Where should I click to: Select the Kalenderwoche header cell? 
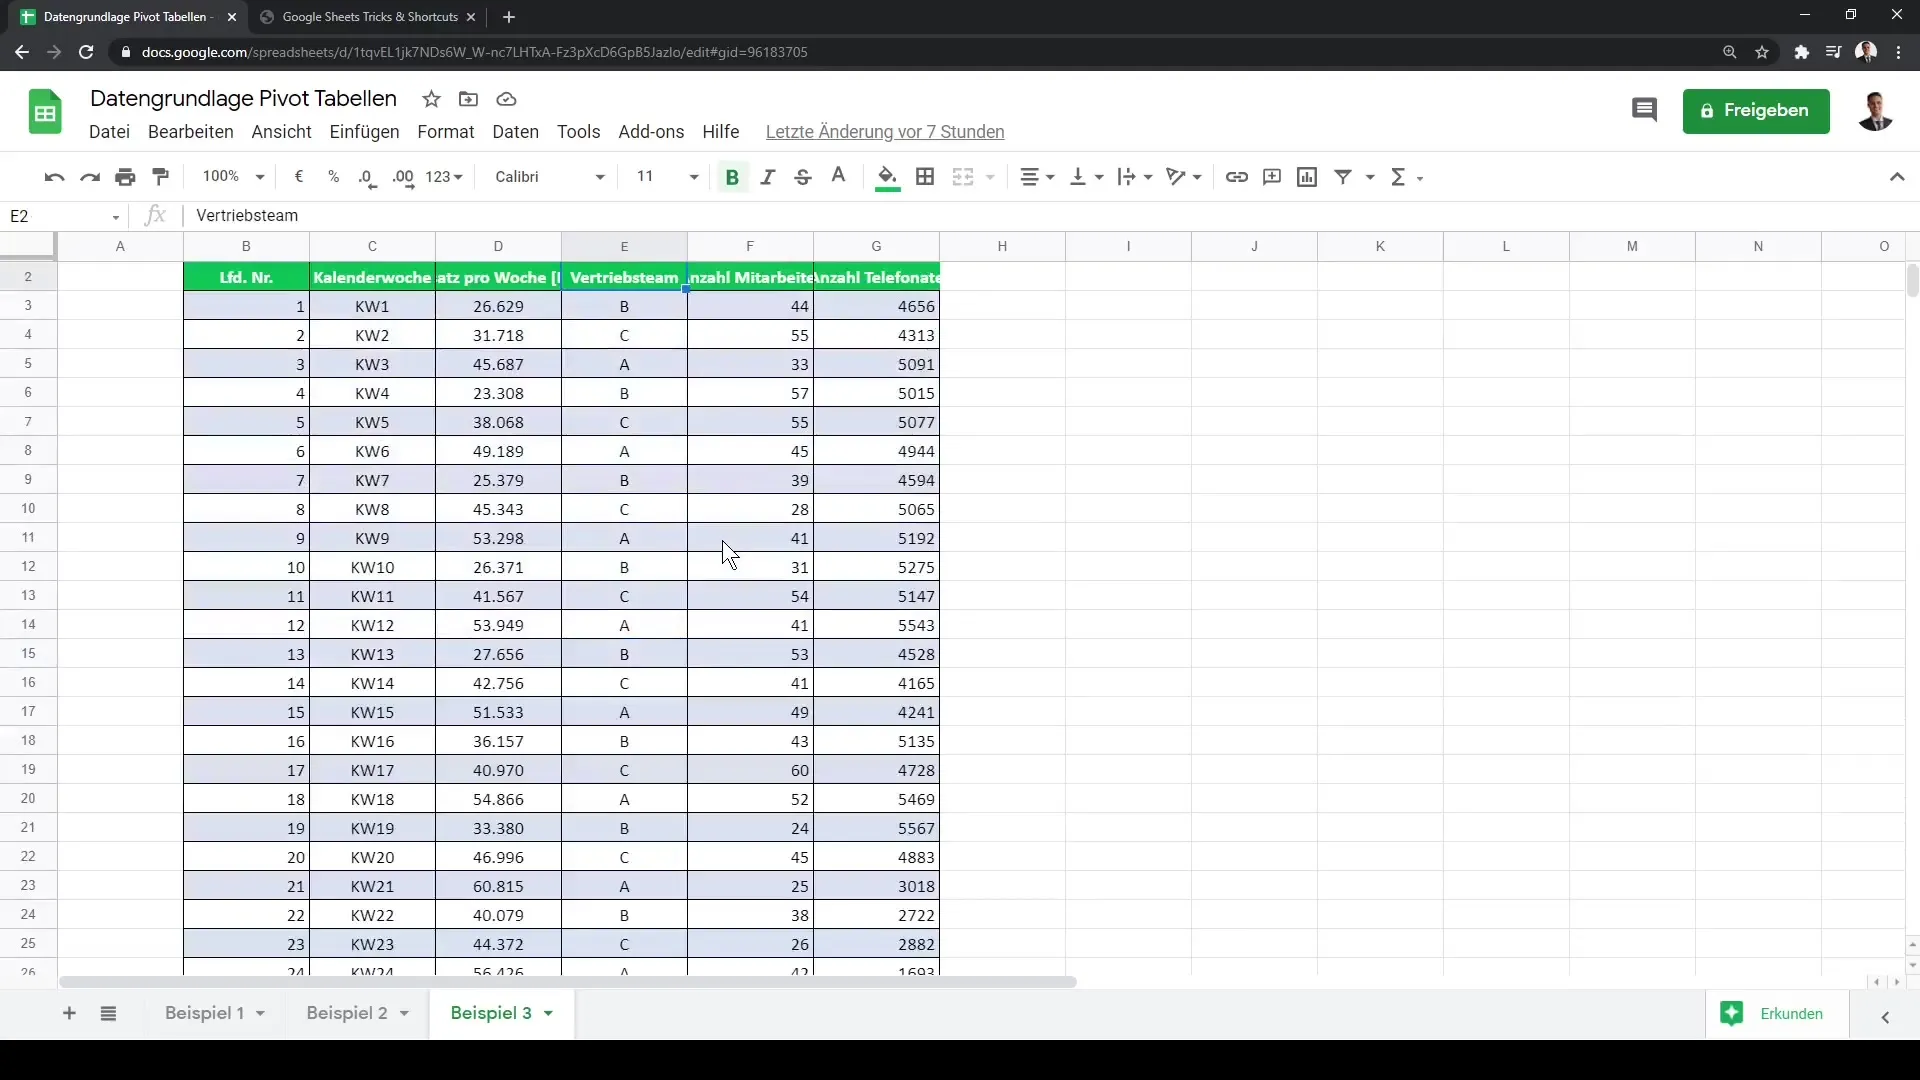tap(372, 277)
